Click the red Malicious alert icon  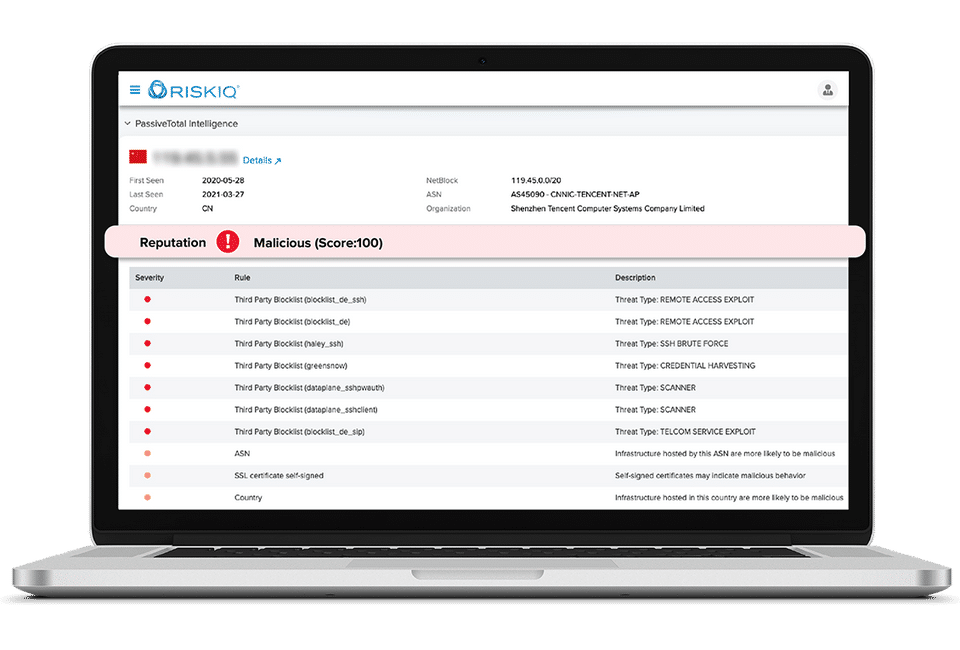tap(228, 242)
